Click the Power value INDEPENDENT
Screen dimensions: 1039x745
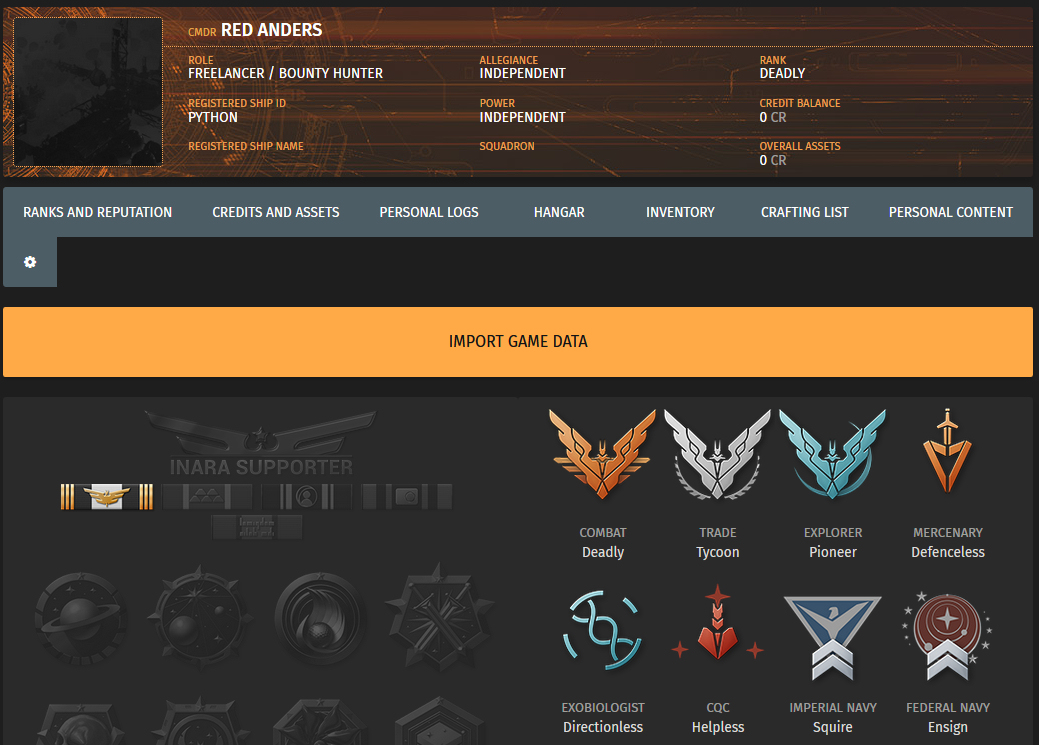click(x=523, y=117)
